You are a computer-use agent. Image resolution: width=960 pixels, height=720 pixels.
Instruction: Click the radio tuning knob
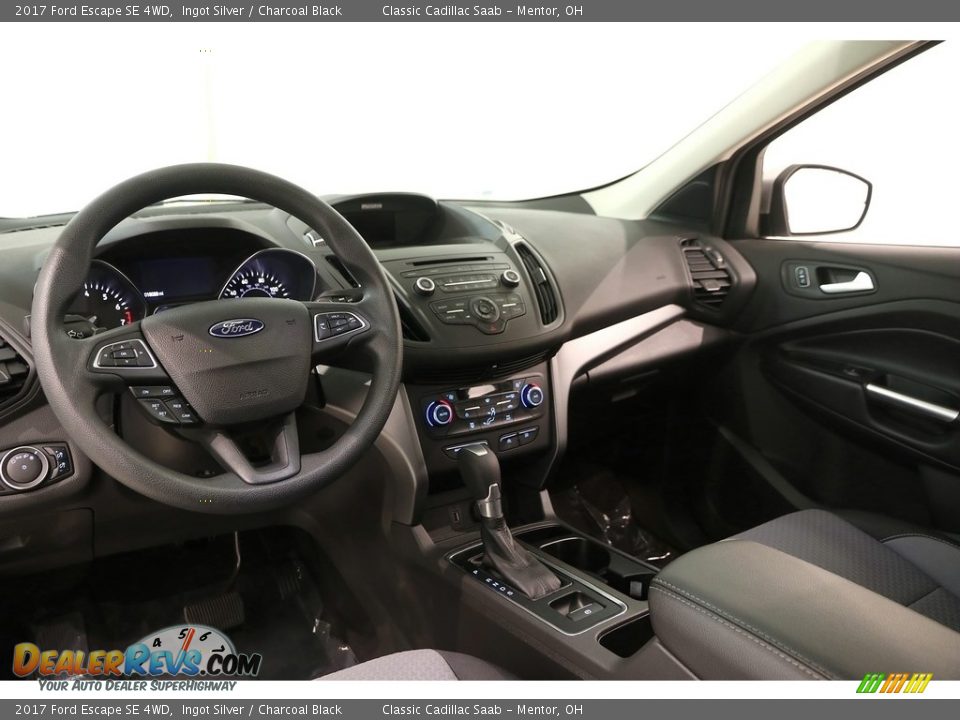(x=510, y=278)
